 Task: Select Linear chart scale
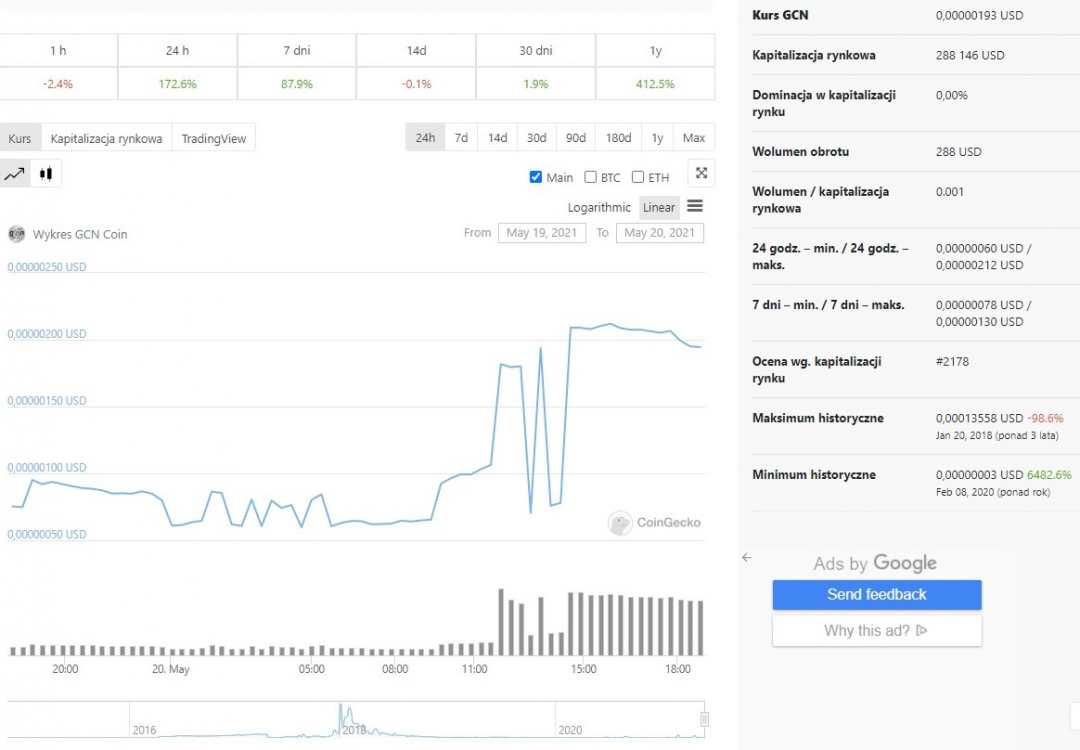pos(659,207)
